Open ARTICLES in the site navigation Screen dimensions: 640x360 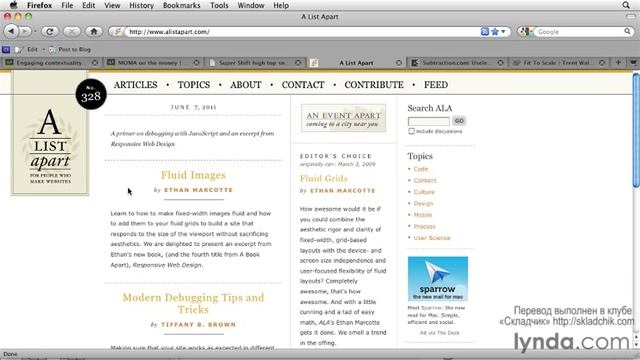coord(136,85)
